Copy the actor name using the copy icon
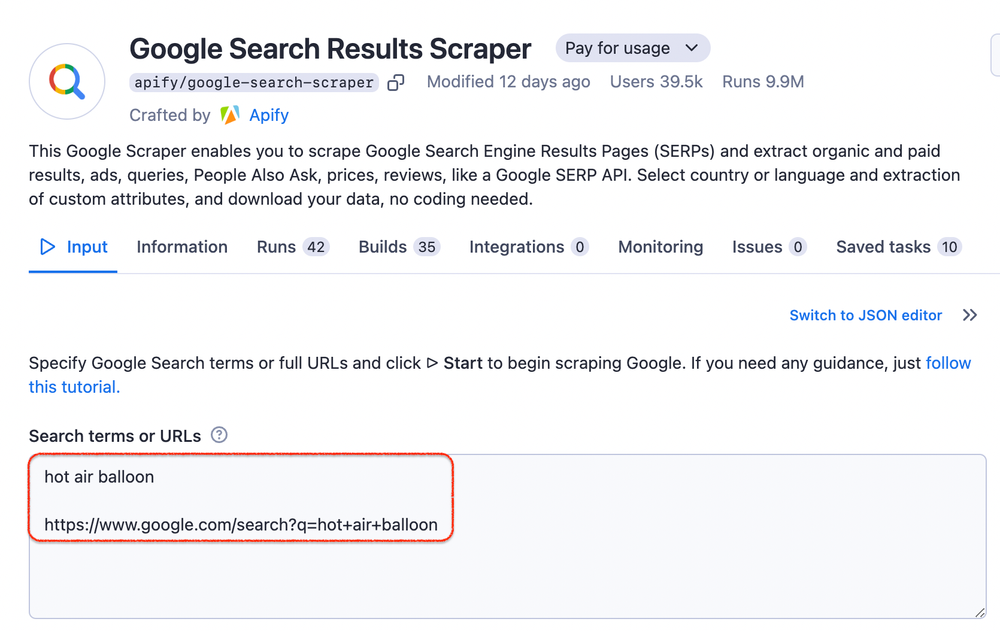Image resolution: width=1000 pixels, height=631 pixels. (396, 82)
